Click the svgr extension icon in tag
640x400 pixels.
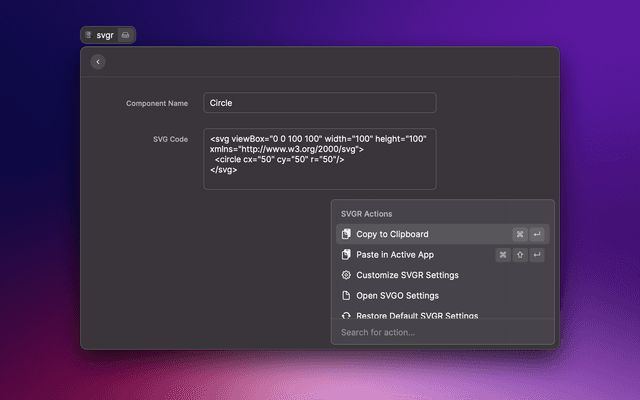click(x=89, y=35)
